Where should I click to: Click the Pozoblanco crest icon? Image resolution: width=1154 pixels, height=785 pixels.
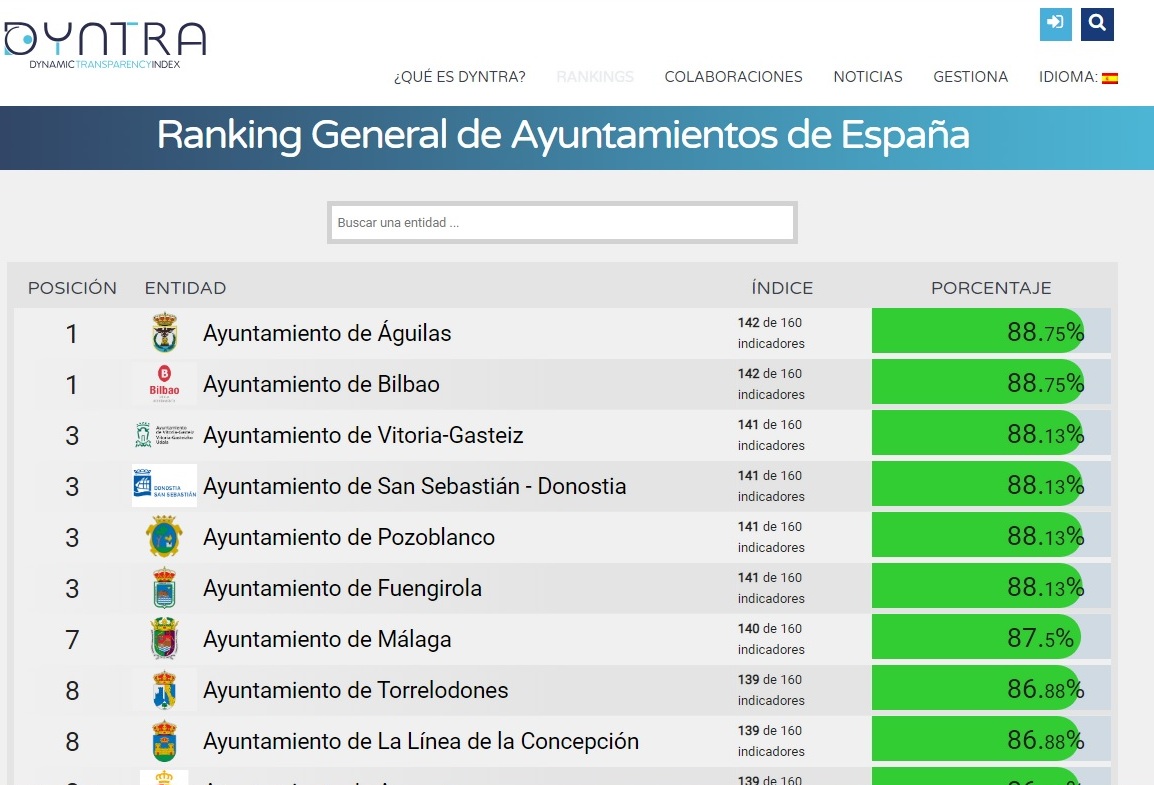[164, 535]
